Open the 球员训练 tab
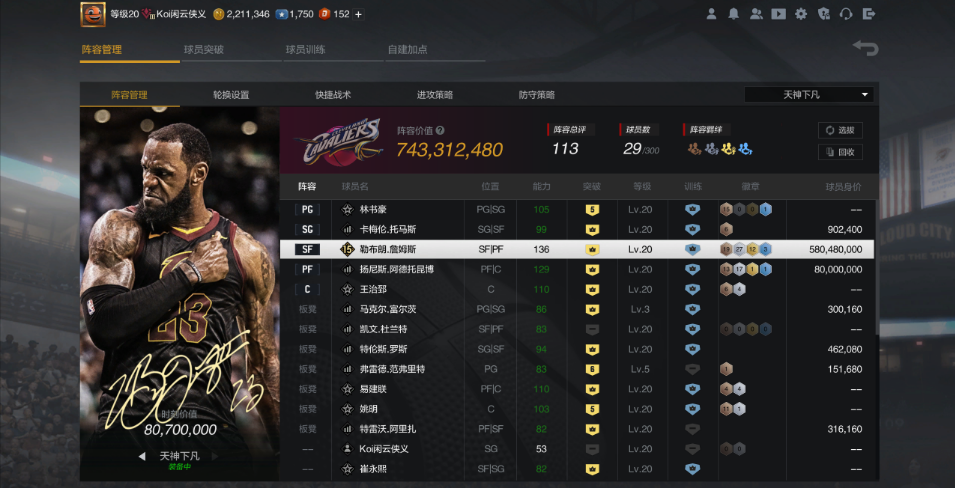Screen dimensions: 955x488 (305, 49)
